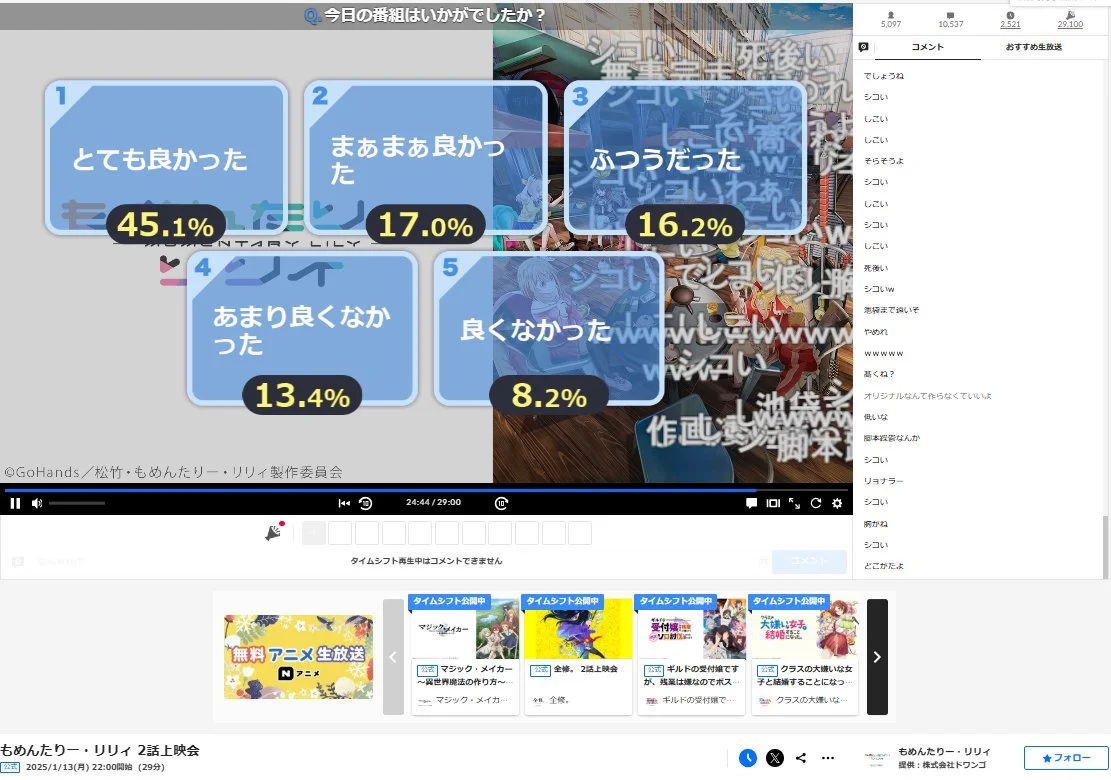Click comment 'オリジナルなんて作らなくていいよ'
Image resolution: width=1111 pixels, height=780 pixels.
[927, 396]
